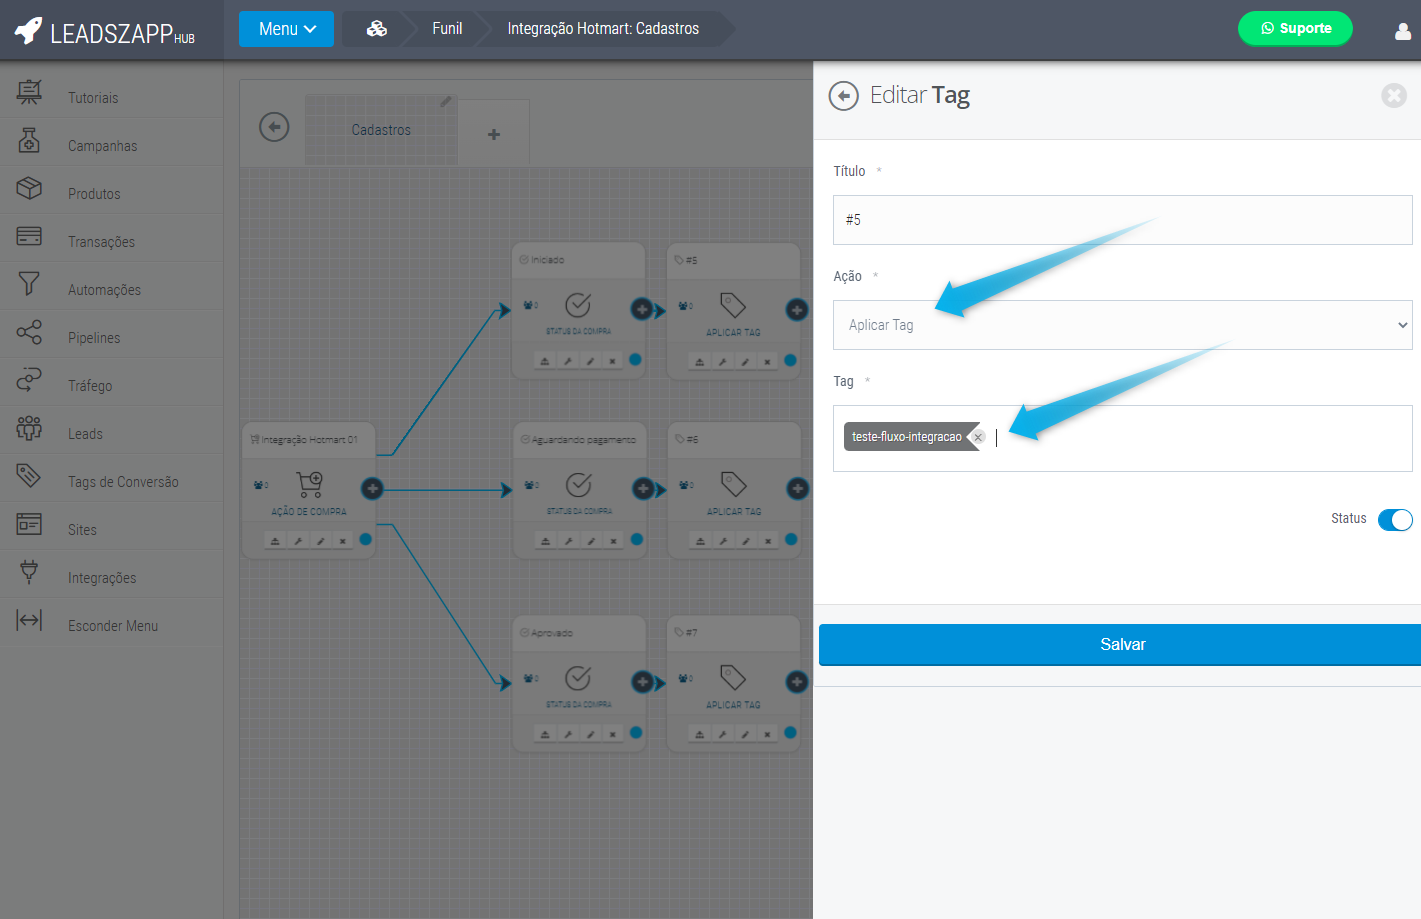Toggle the Status switch off
The width and height of the screenshot is (1421, 919).
click(x=1394, y=519)
